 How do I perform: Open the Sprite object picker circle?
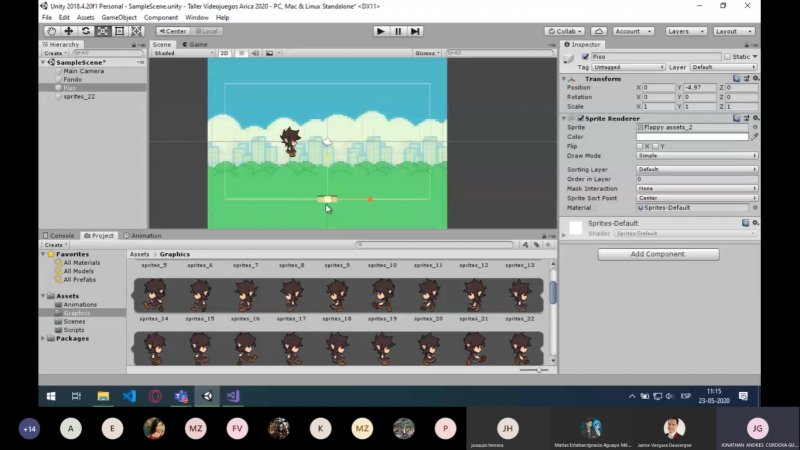click(x=755, y=127)
